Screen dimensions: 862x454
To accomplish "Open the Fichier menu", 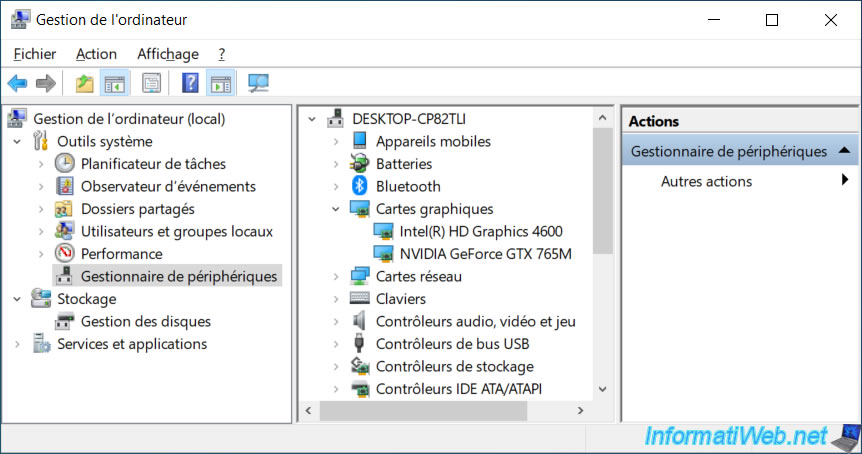I will (35, 54).
